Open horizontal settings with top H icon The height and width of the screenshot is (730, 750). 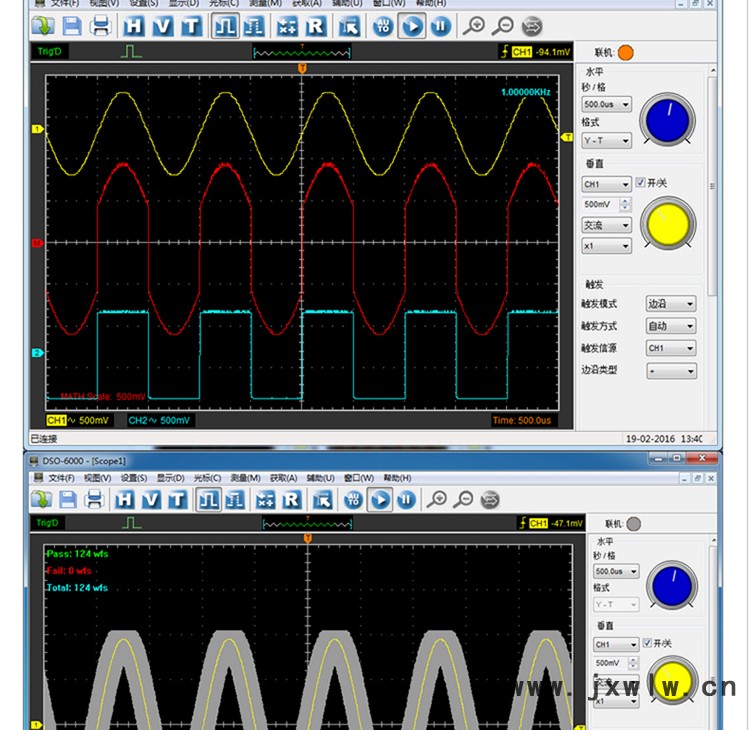[x=134, y=26]
